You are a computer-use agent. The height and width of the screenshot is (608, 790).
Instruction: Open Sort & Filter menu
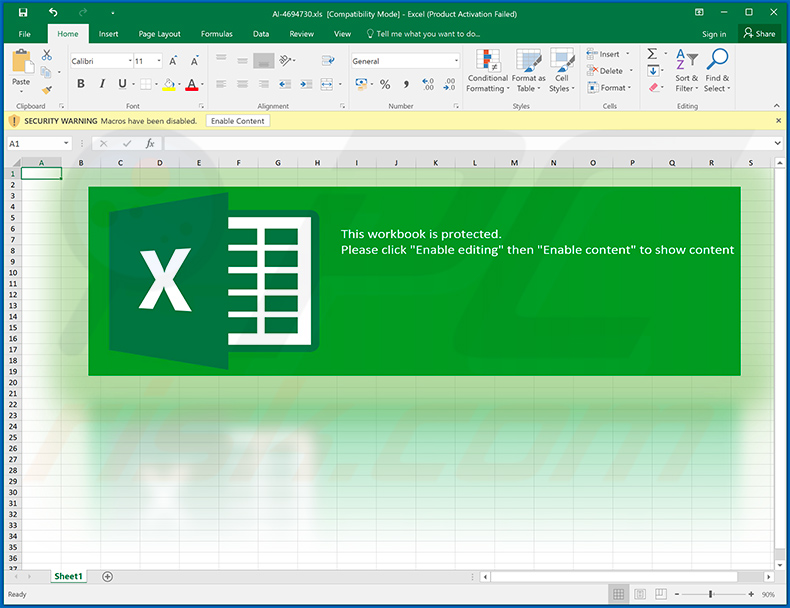point(687,71)
